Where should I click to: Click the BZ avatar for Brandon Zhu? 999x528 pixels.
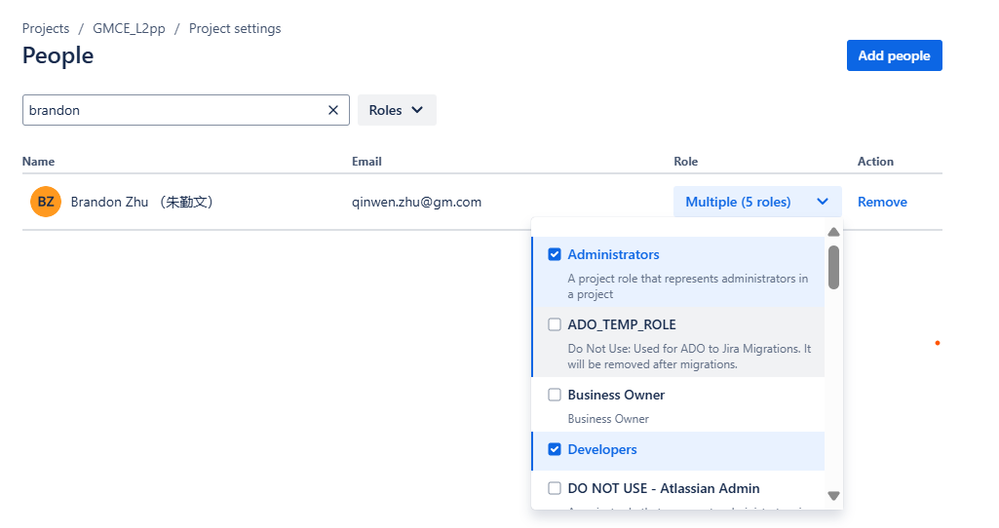(x=46, y=202)
